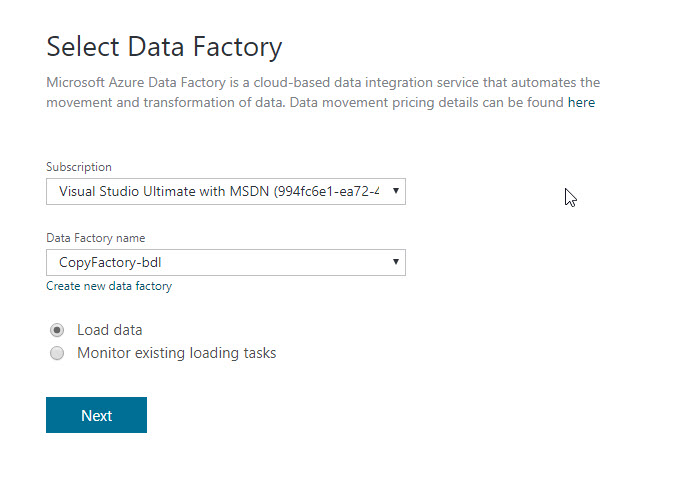697x483 pixels.
Task: Click the "Monitor existing loading tasks" label text
Action: coord(176,353)
